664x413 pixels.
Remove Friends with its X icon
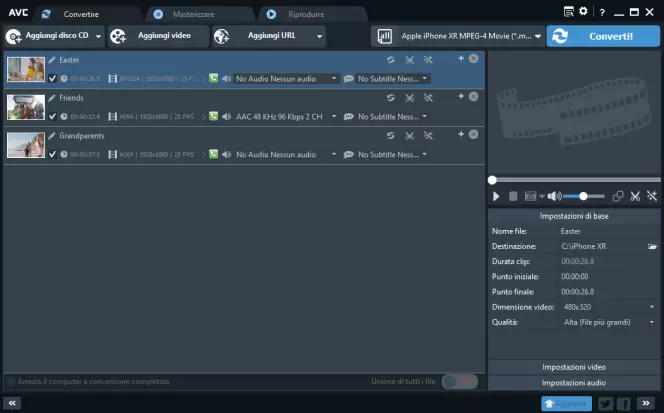click(473, 97)
